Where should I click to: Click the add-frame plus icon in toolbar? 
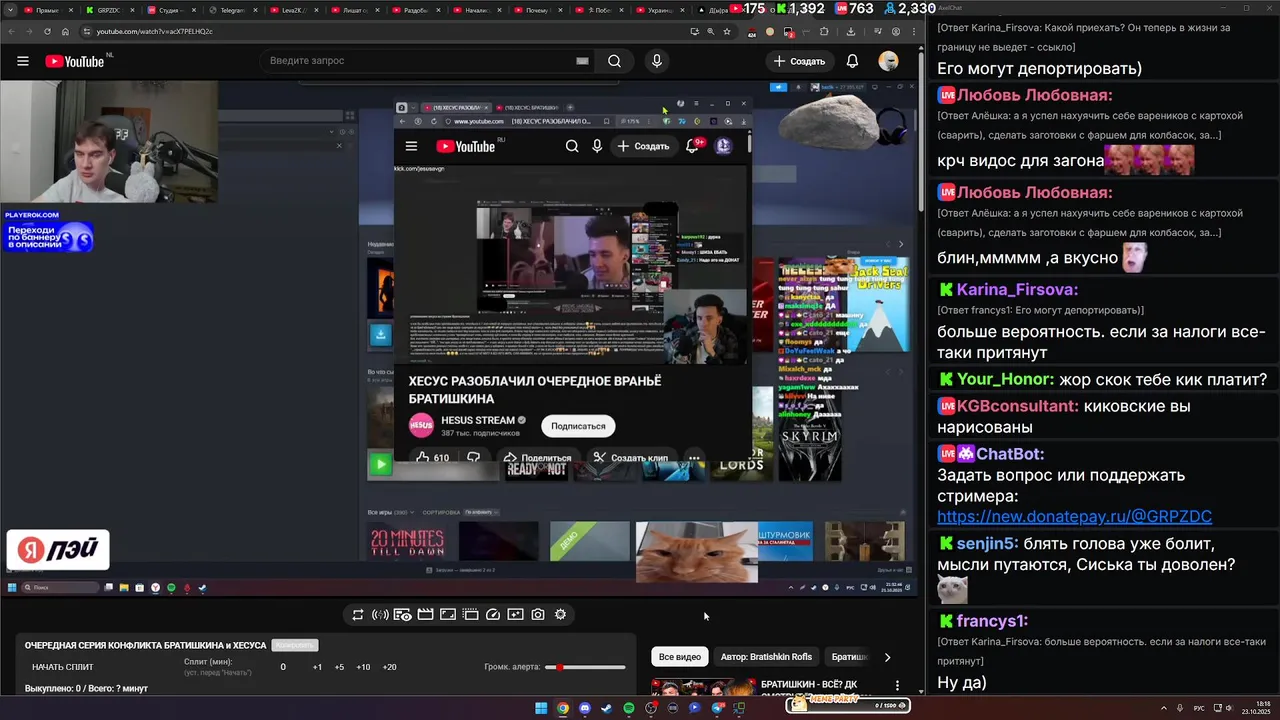pos(515,615)
